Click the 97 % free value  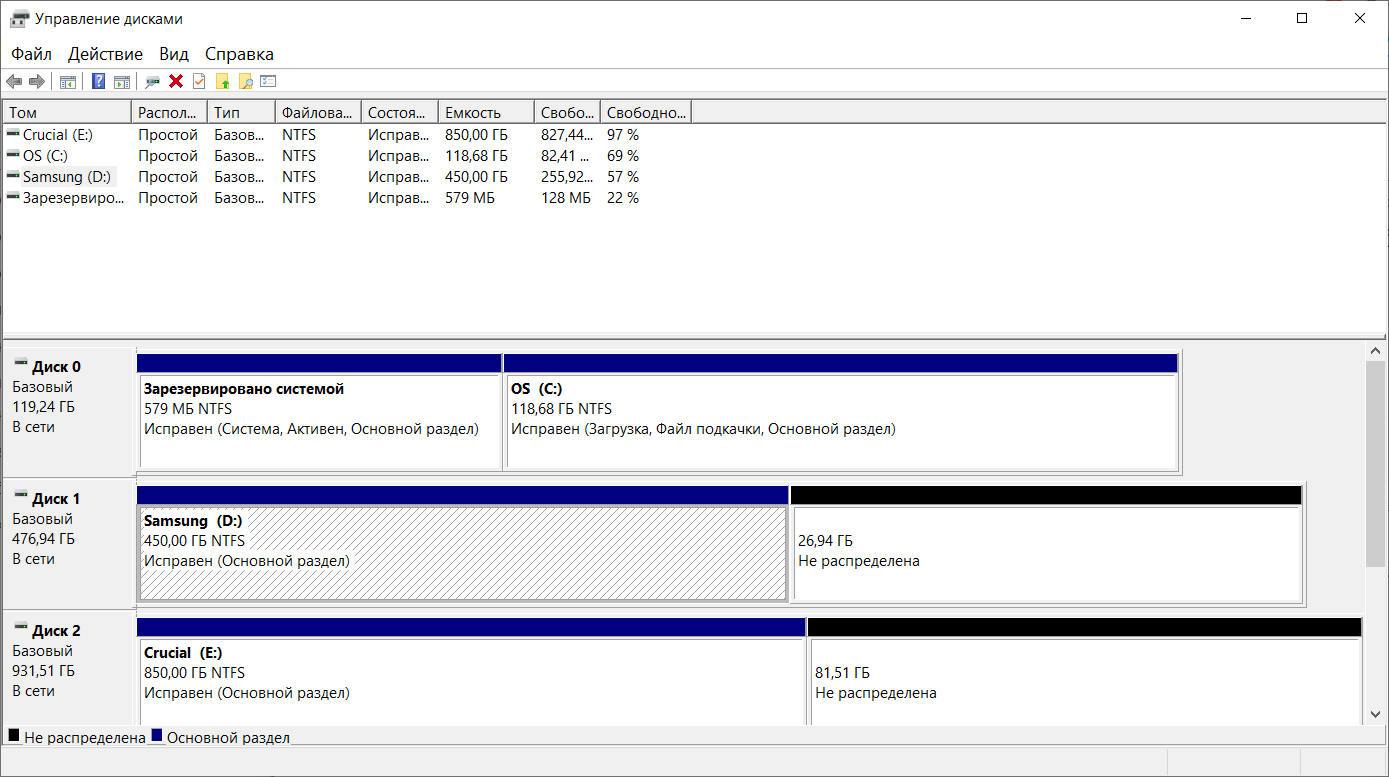tap(623, 134)
